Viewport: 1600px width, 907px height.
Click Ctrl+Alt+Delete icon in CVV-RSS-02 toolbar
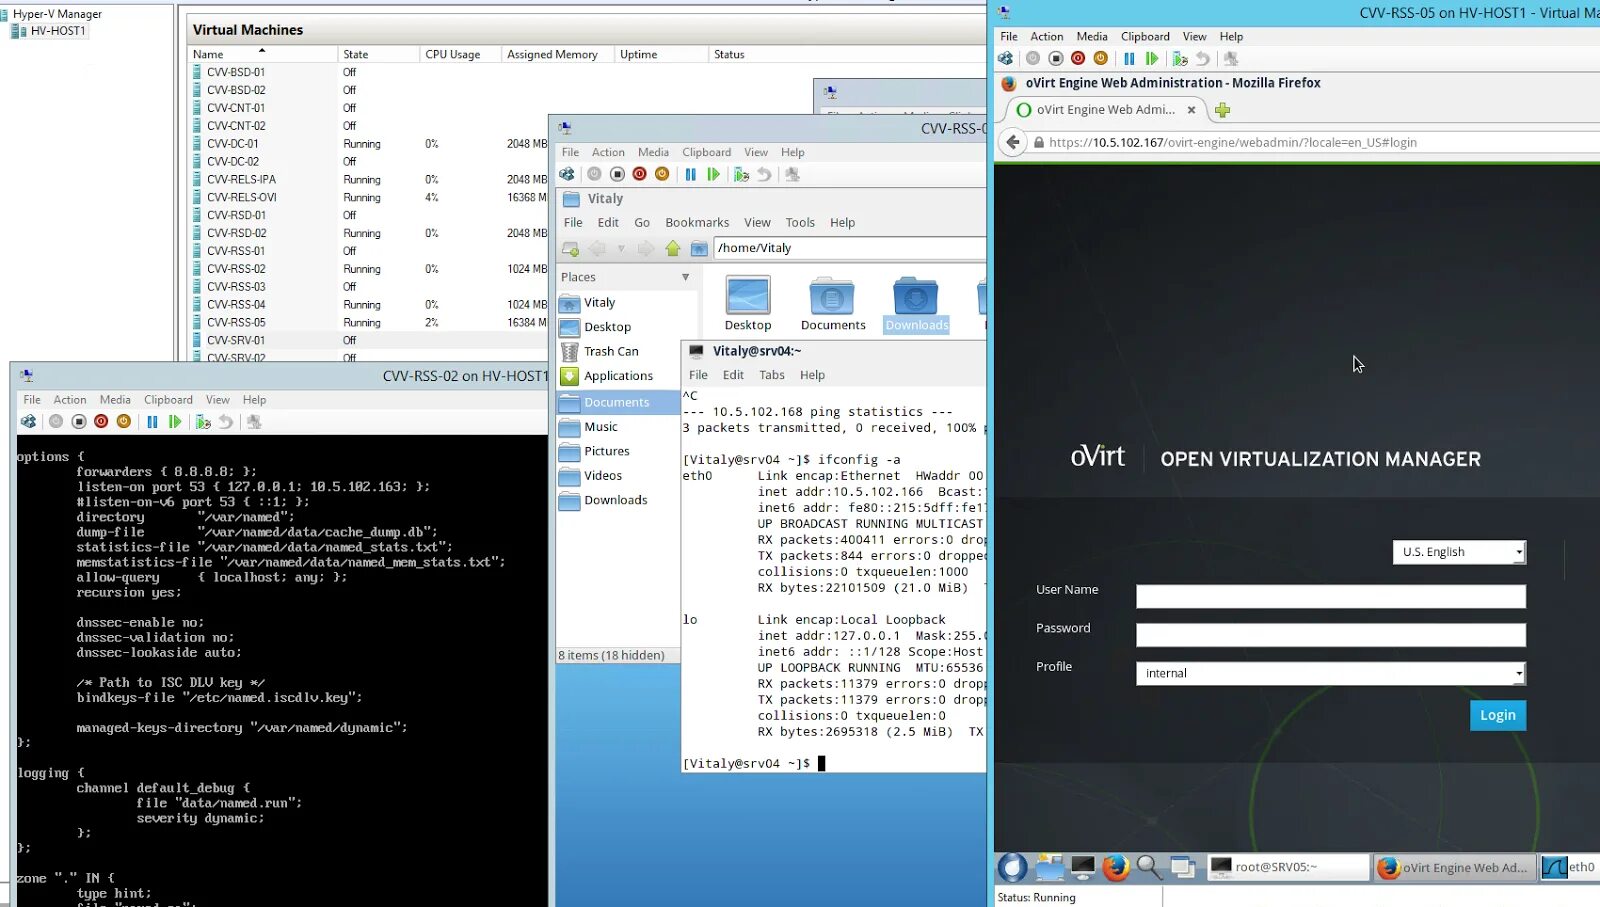(x=29, y=422)
